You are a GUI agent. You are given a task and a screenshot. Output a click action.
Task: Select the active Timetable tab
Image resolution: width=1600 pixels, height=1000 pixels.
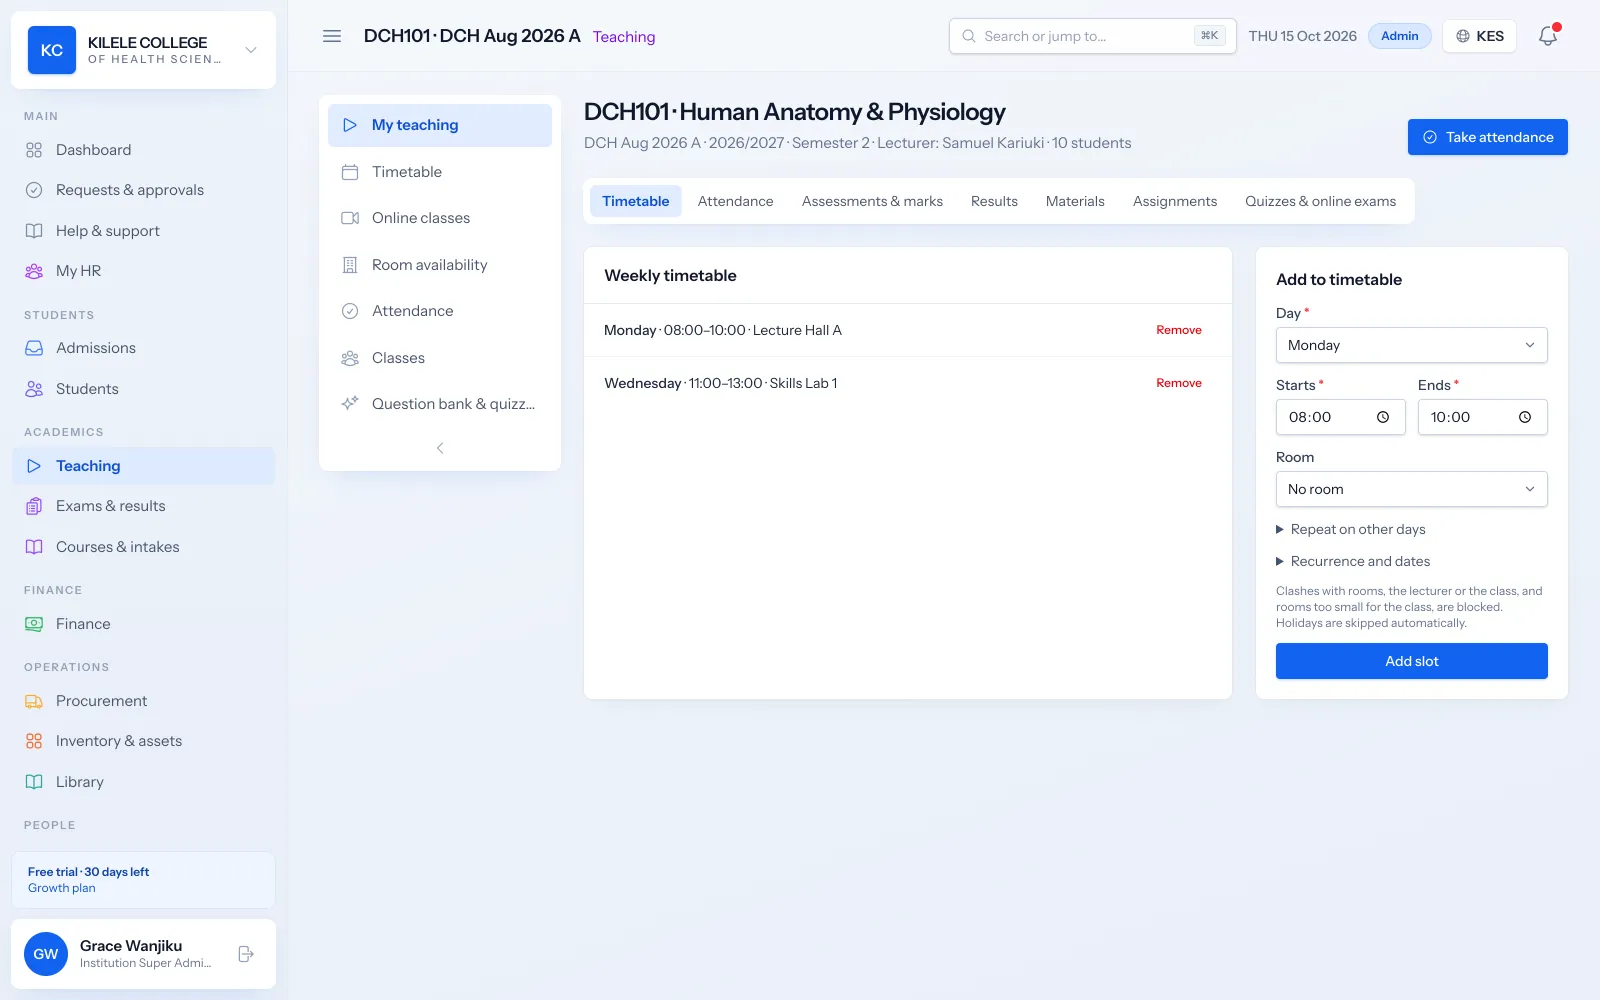[x=635, y=201]
